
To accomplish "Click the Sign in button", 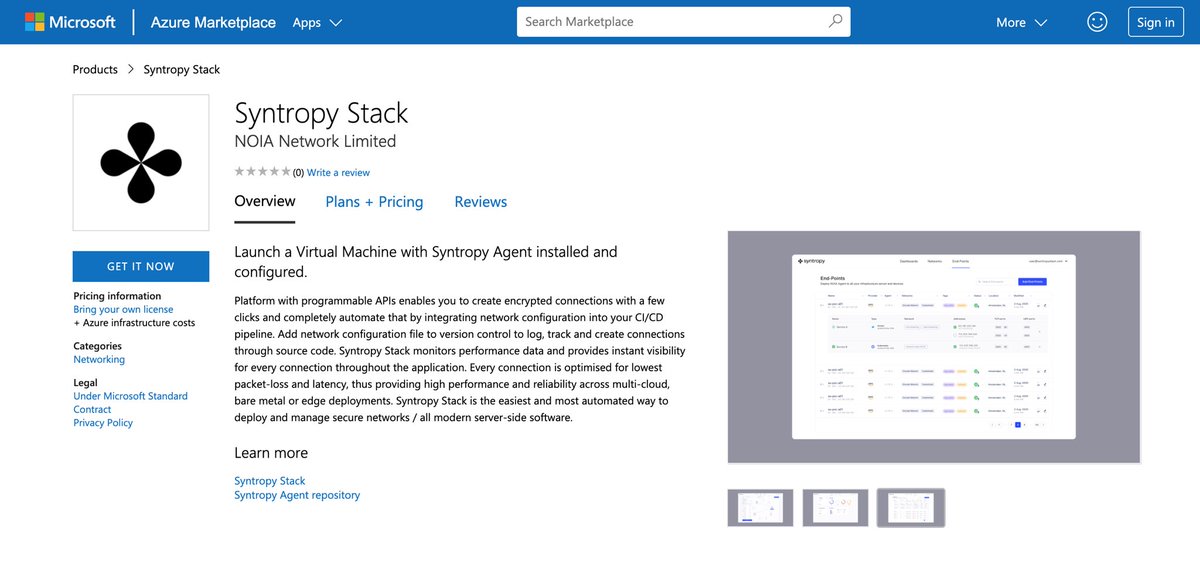I will point(1156,22).
